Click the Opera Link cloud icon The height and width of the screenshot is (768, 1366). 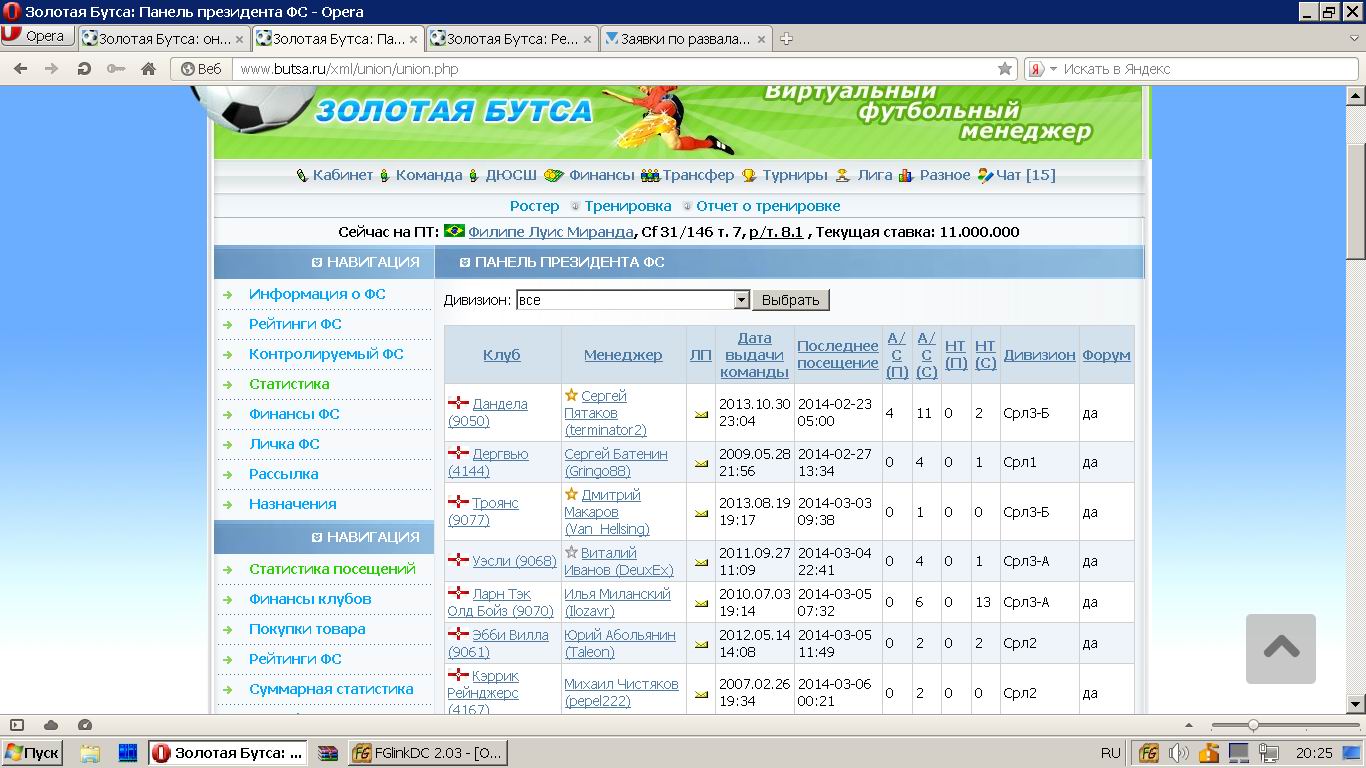[51, 725]
